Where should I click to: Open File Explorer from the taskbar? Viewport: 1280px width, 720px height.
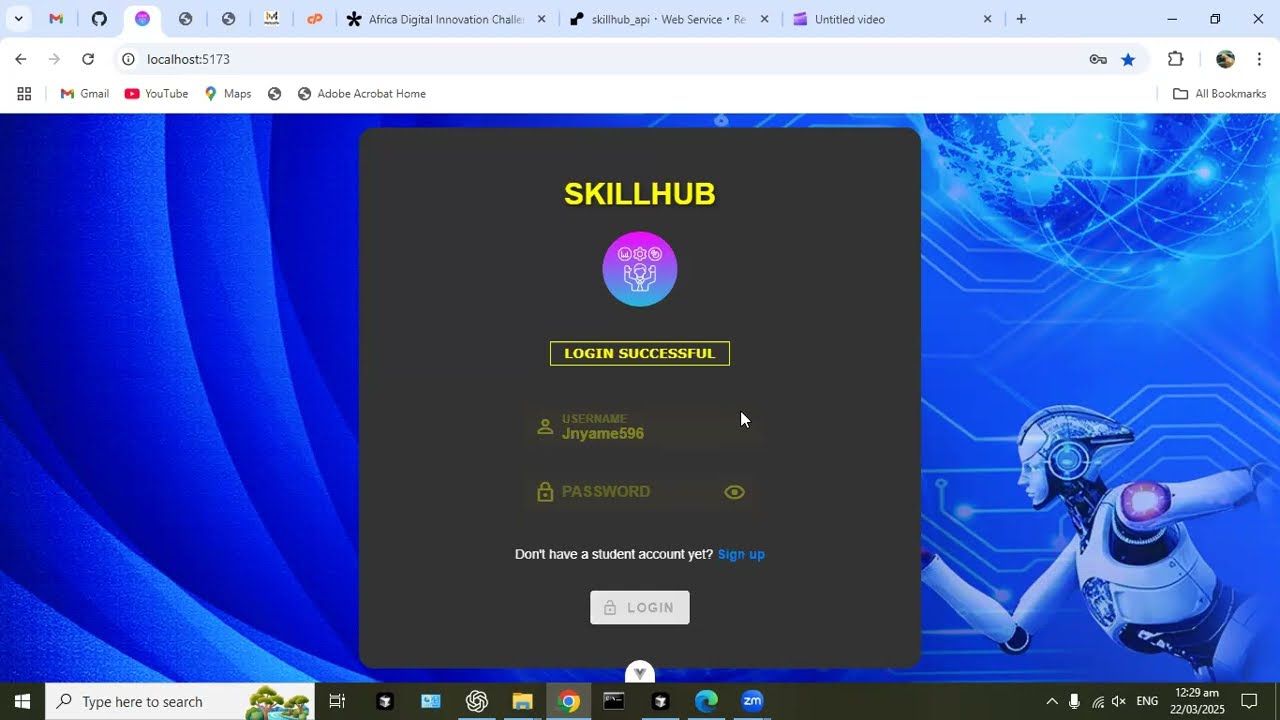(522, 701)
